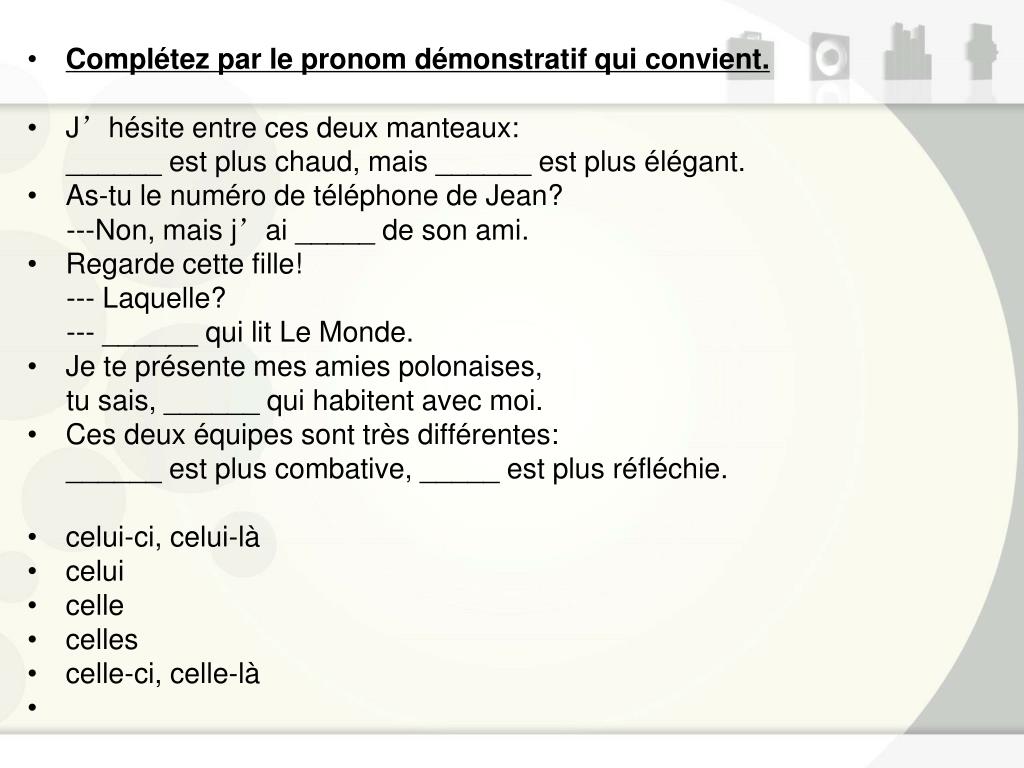Select the answer 'celle-ci, celle-là'

[x=163, y=674]
